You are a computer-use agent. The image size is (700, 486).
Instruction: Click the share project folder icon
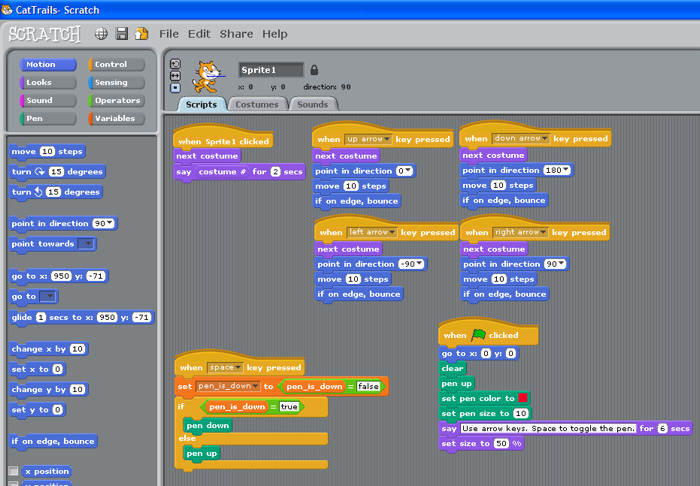click(141, 34)
